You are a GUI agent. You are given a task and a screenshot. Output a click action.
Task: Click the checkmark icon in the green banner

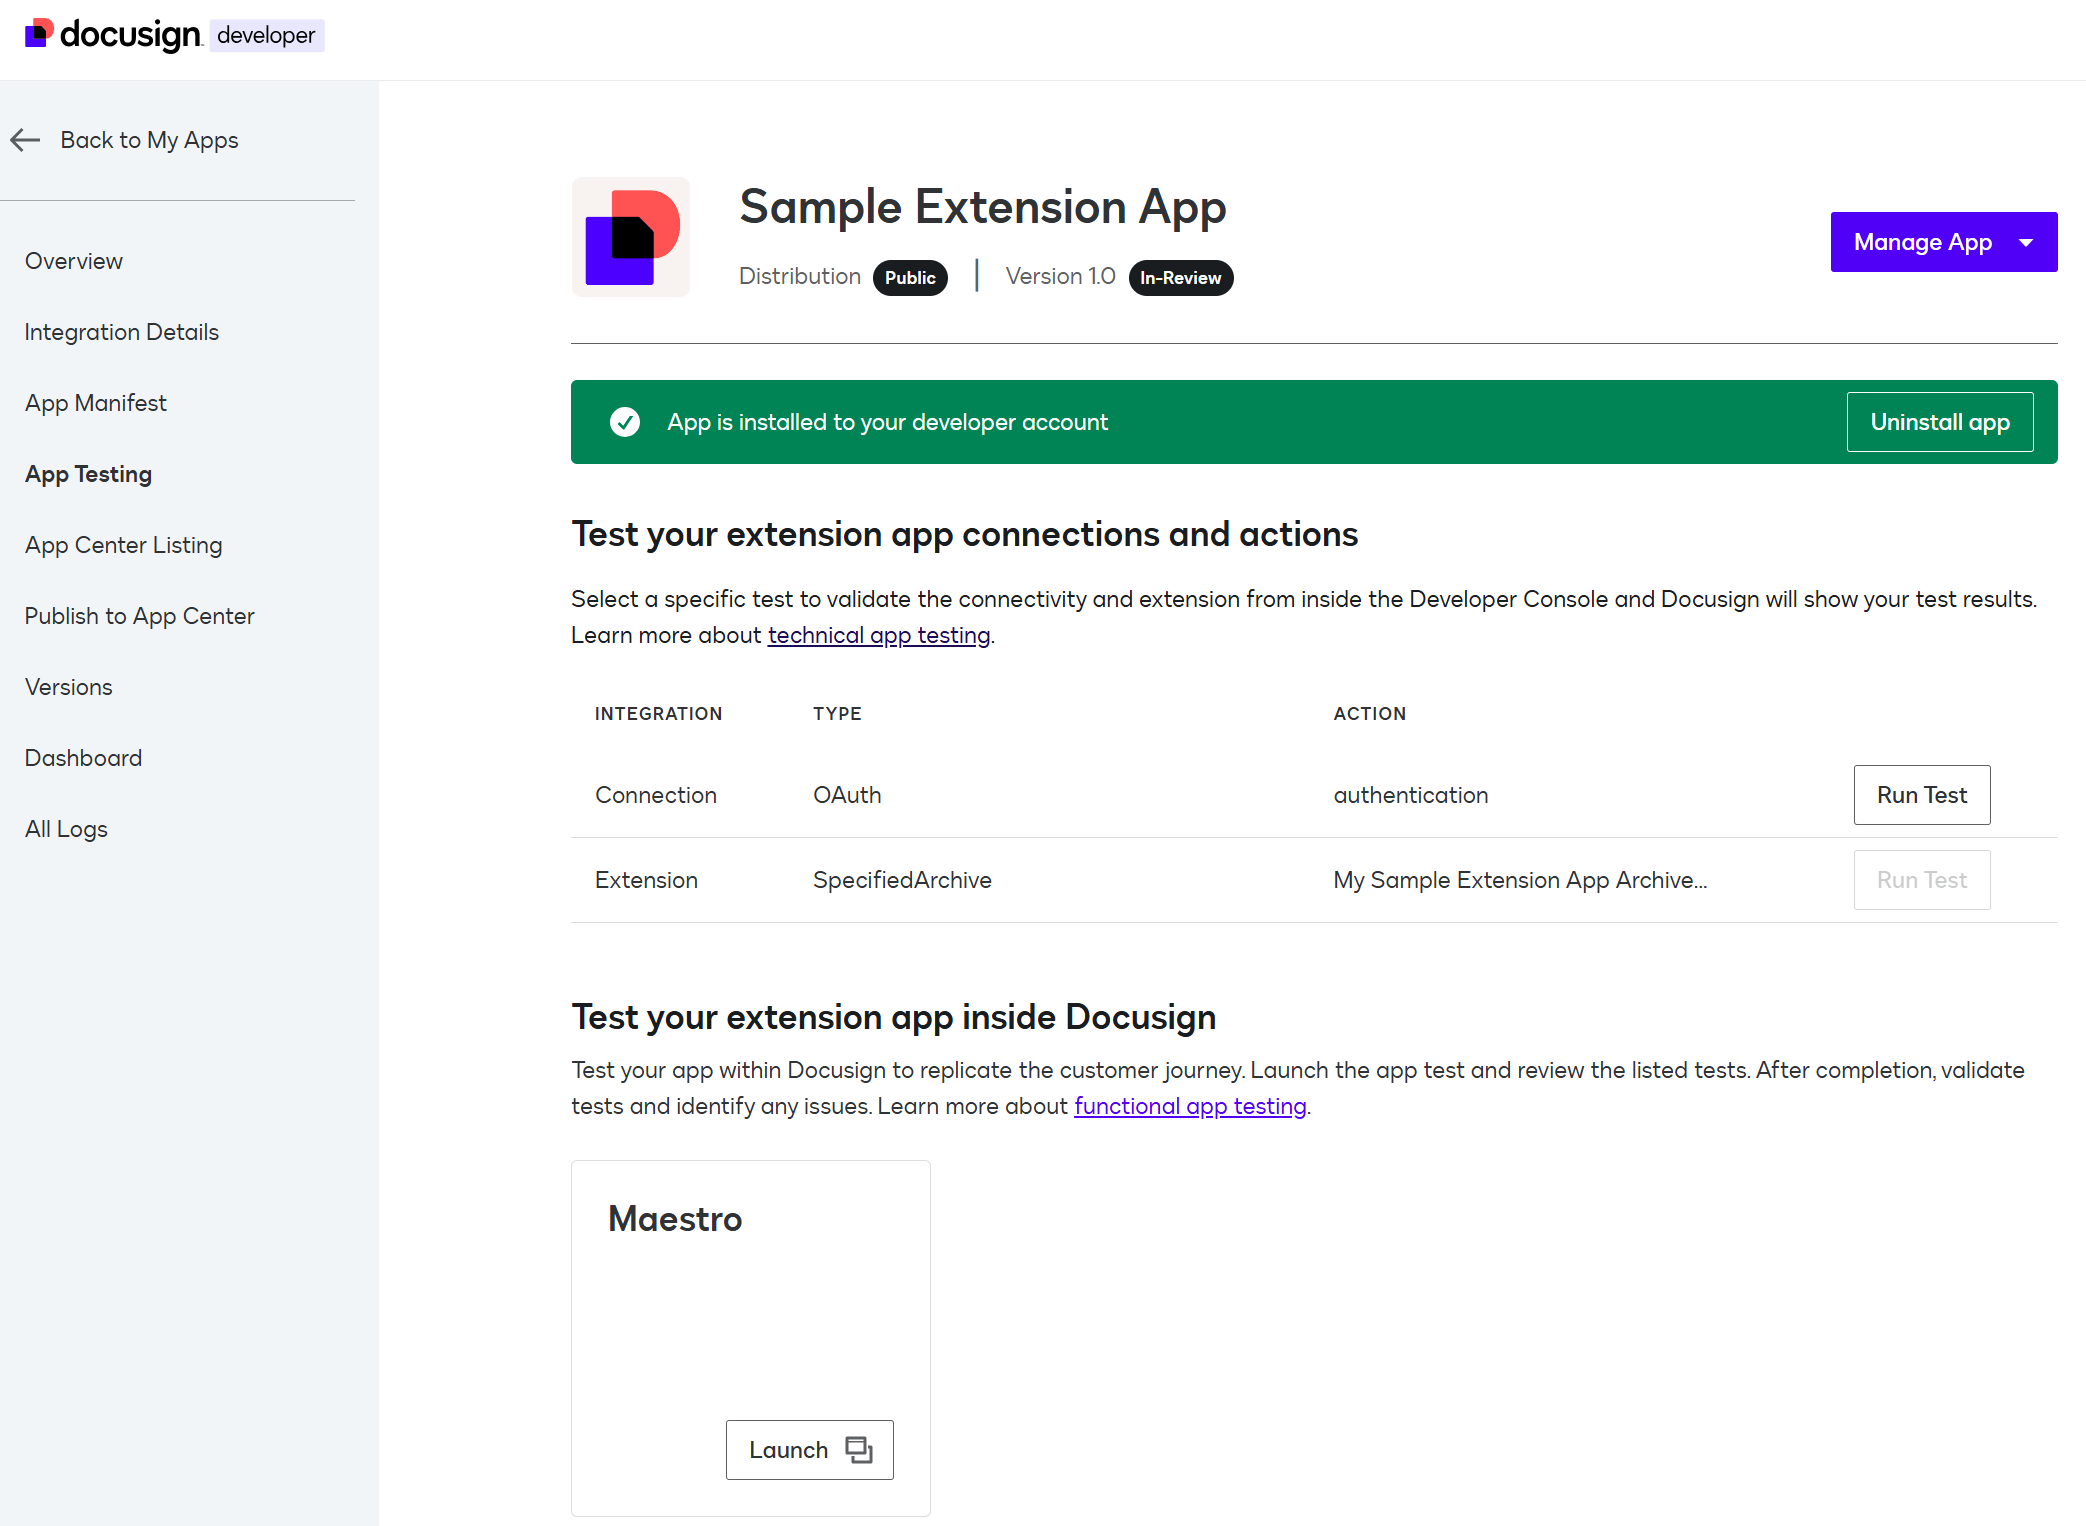click(x=624, y=422)
